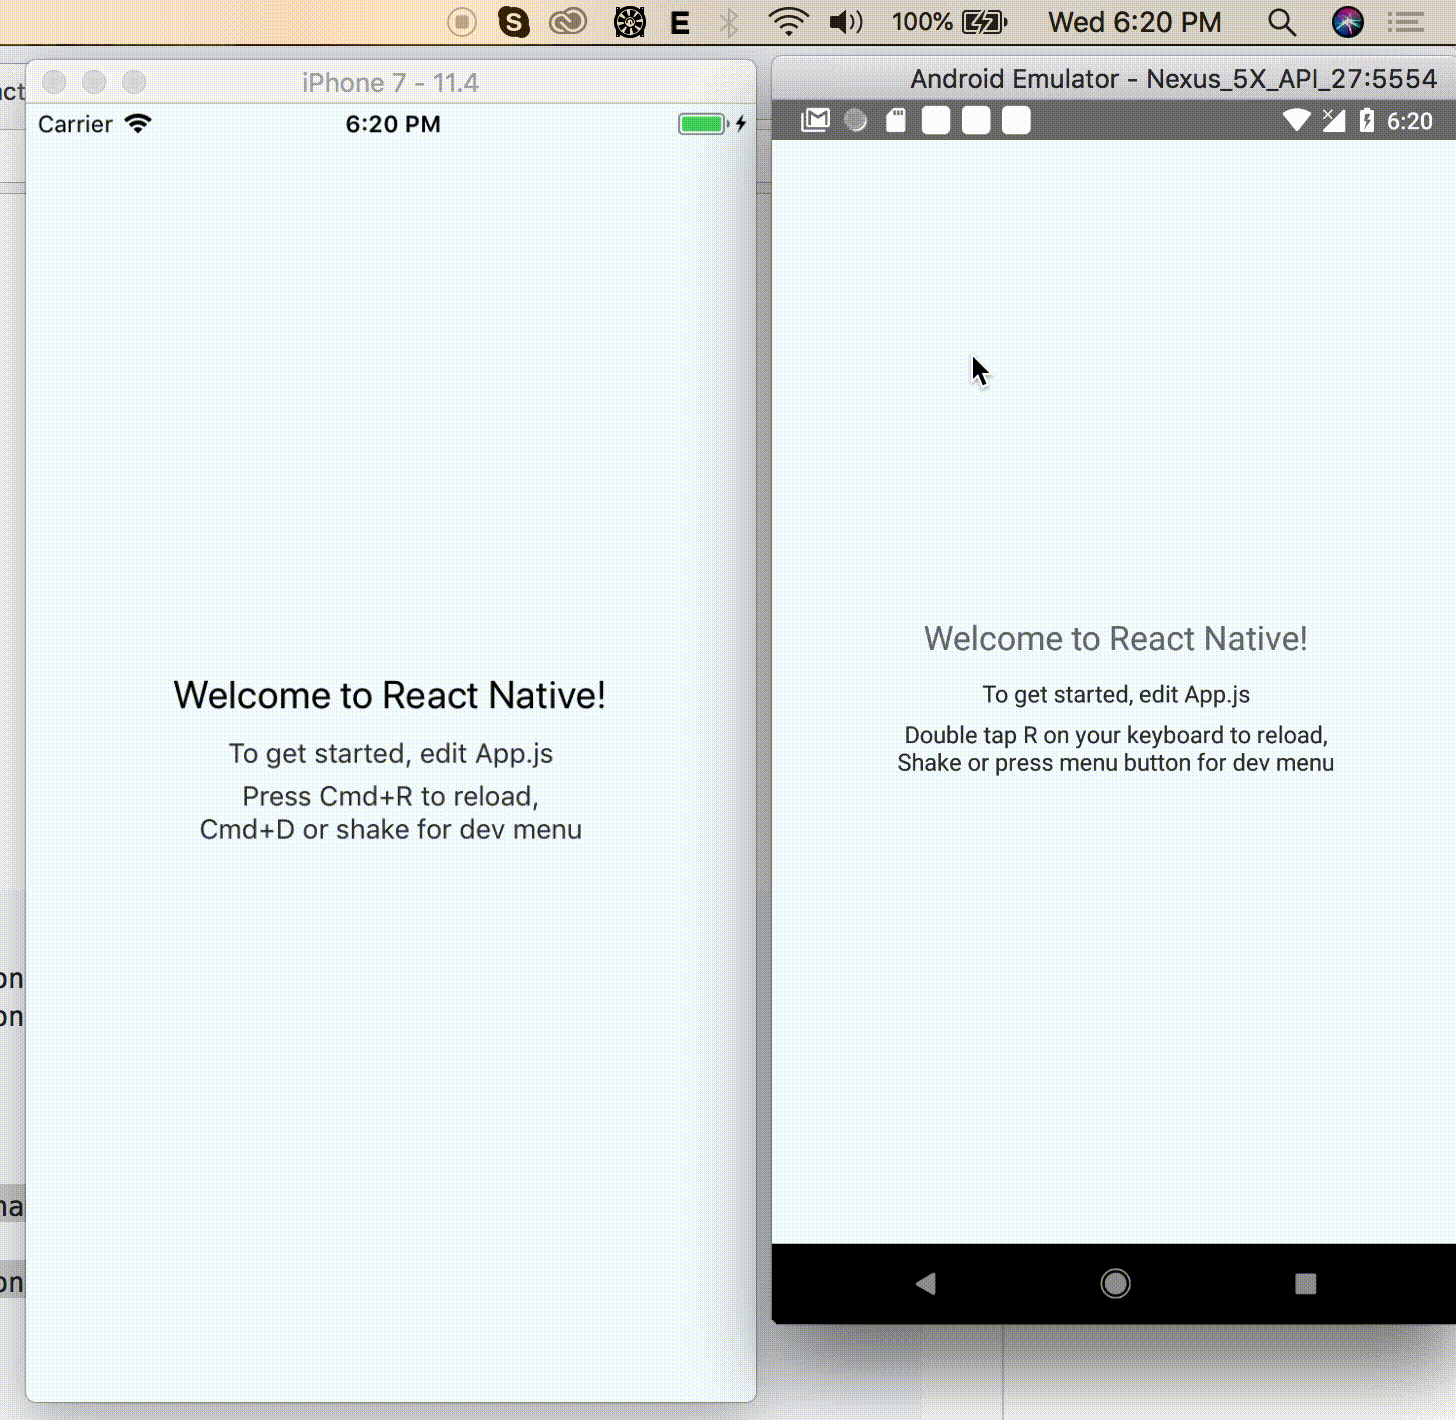
Task: Click 'To get started, edit App.js' in Android emulator
Action: coord(1116,694)
